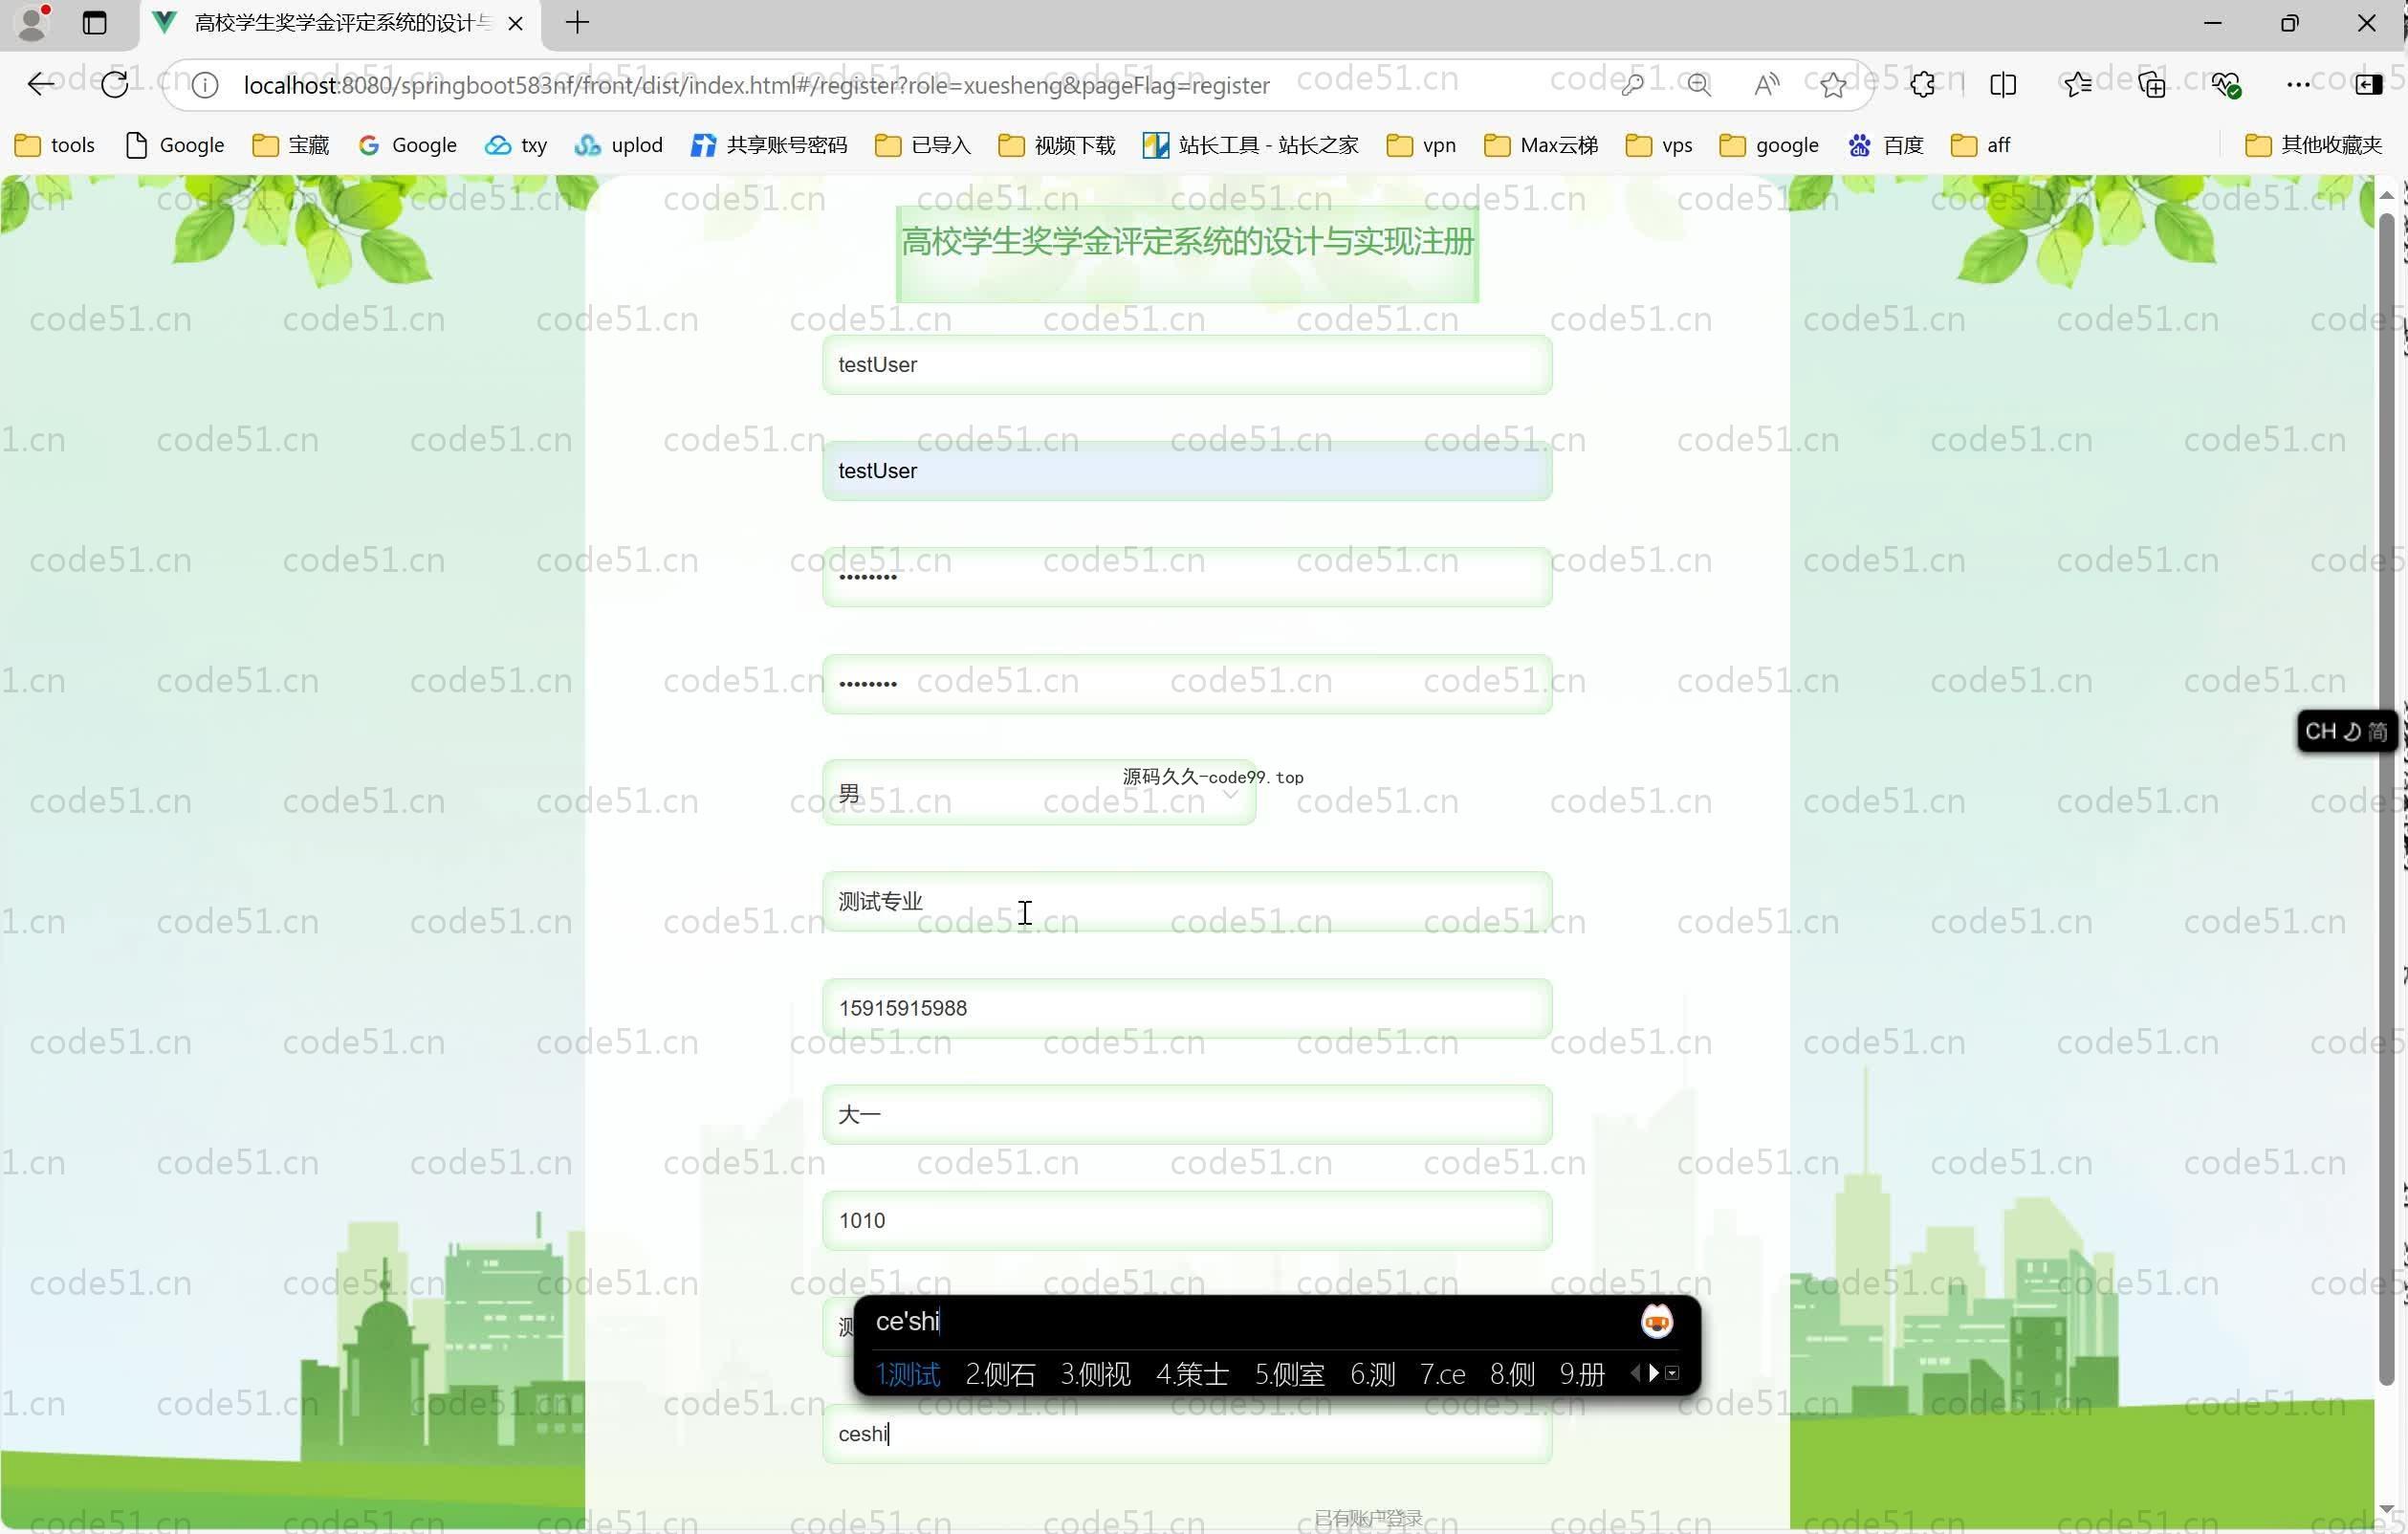Click first testUser account field

pyautogui.click(x=1187, y=365)
